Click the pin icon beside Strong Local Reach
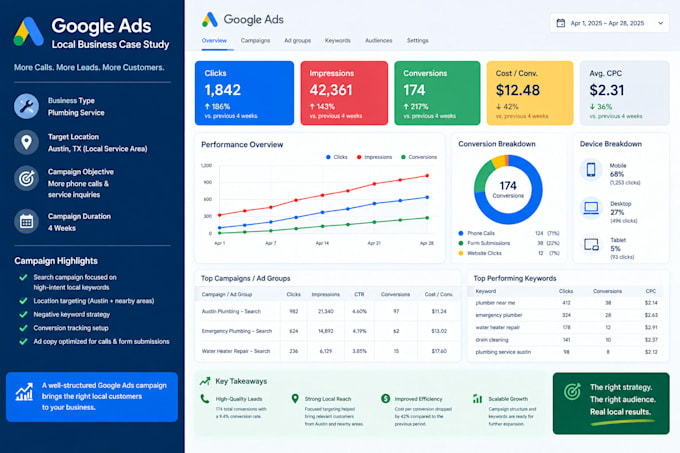The width and height of the screenshot is (680, 453). click(295, 398)
